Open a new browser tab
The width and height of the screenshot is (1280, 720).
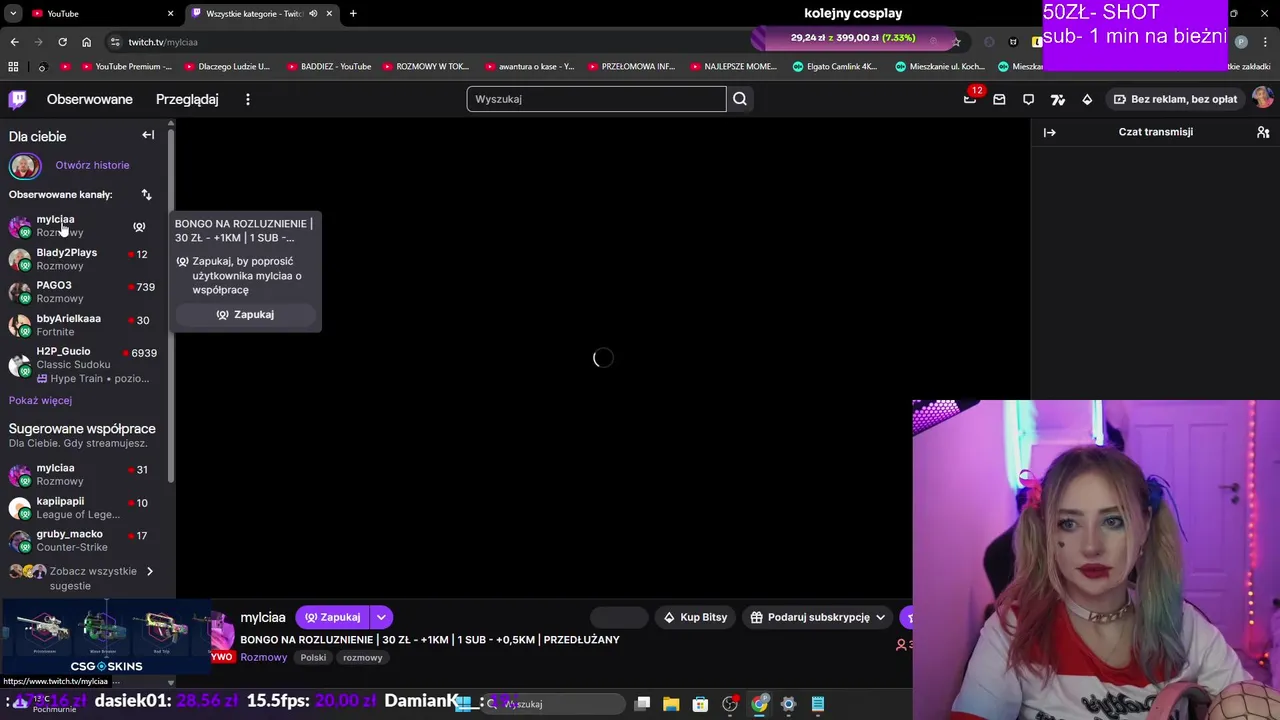point(353,13)
